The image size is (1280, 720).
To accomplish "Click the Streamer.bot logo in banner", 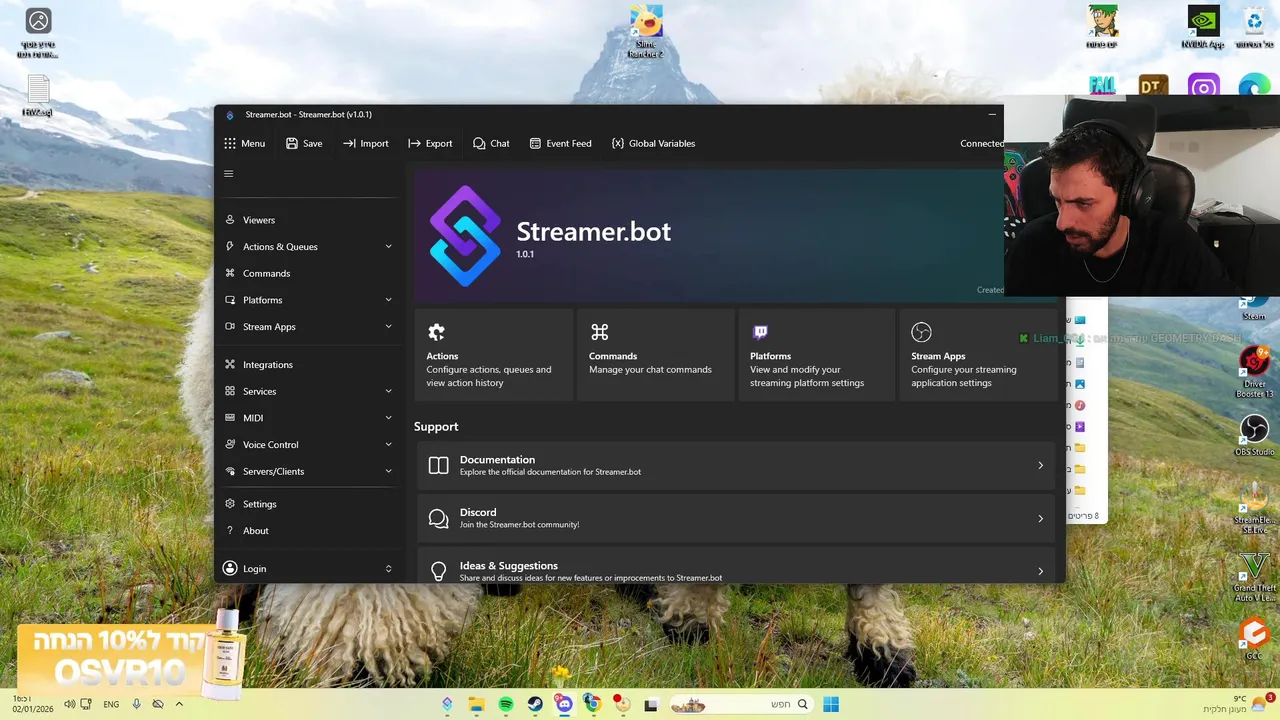I will (x=465, y=236).
